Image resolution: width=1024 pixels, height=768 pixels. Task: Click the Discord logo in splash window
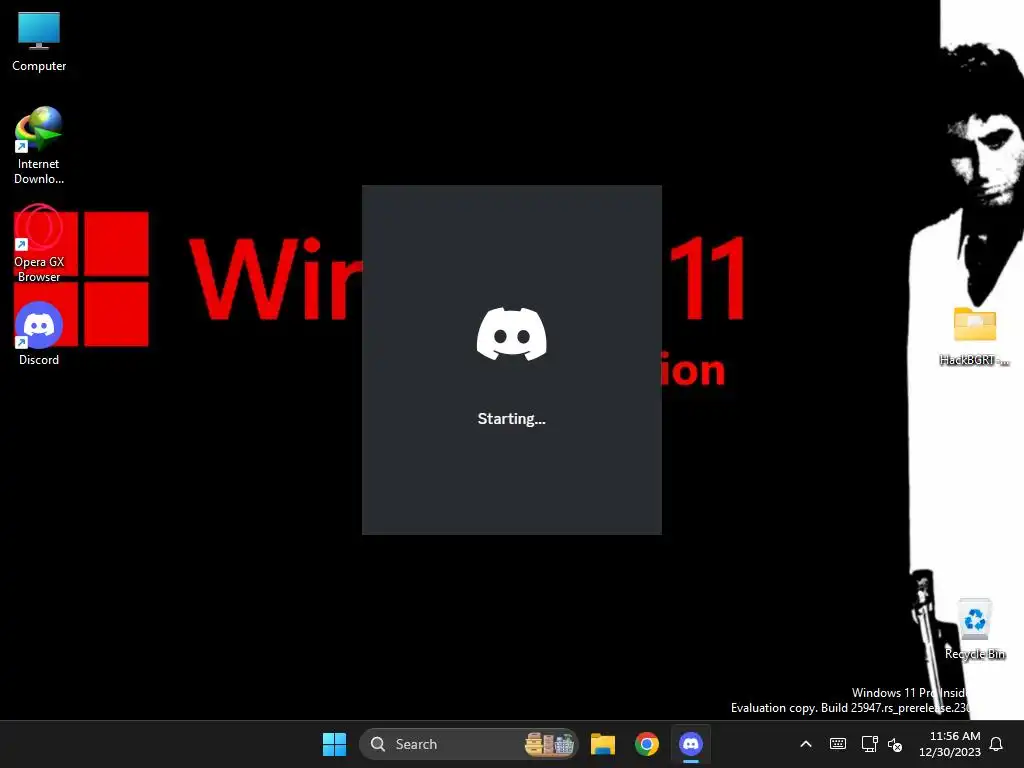coord(511,334)
